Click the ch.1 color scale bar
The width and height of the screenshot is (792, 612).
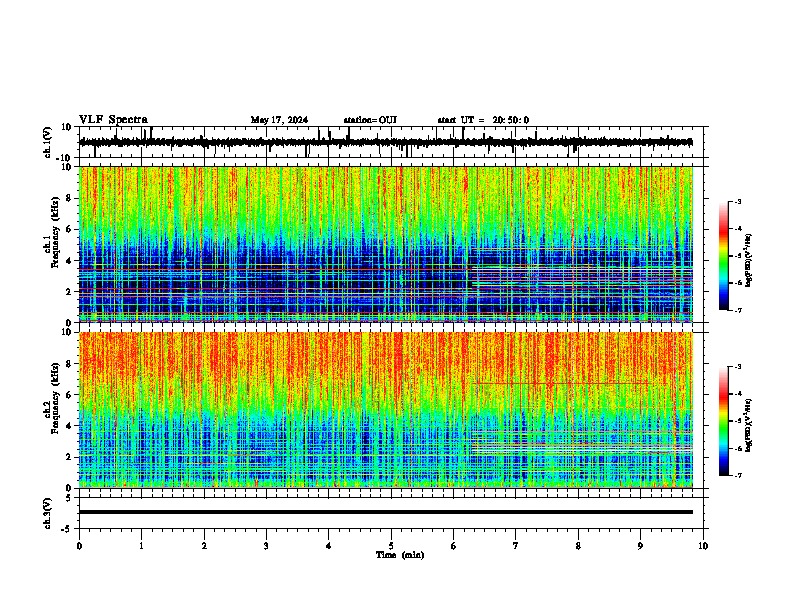[724, 256]
